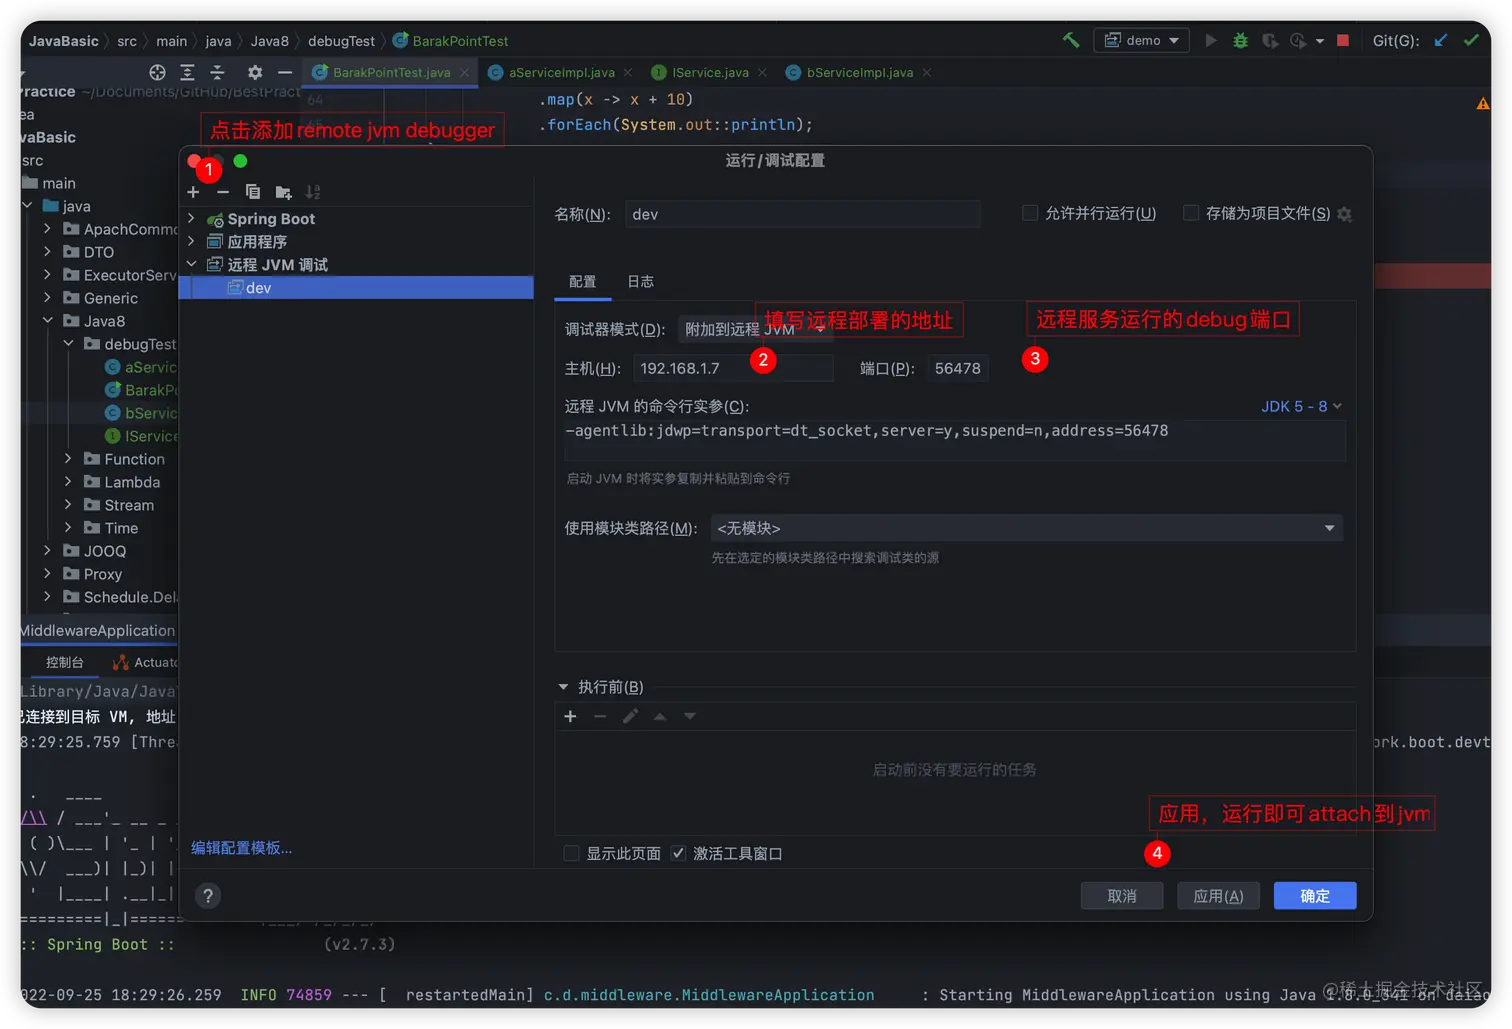Screen dimensions: 1512x1029
Task: Switch to the 配置 tab
Action: tap(583, 282)
